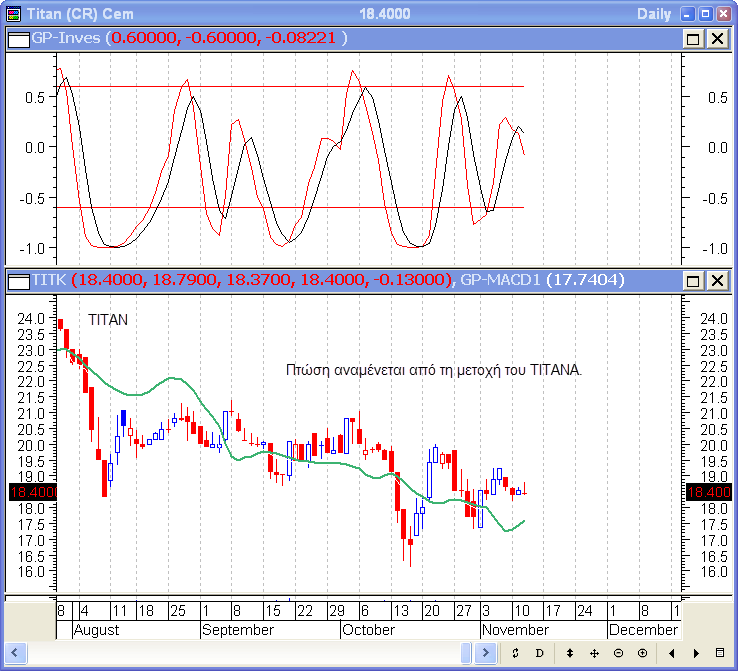
Task: Select the four-way pan arrows tool
Action: [x=594, y=653]
